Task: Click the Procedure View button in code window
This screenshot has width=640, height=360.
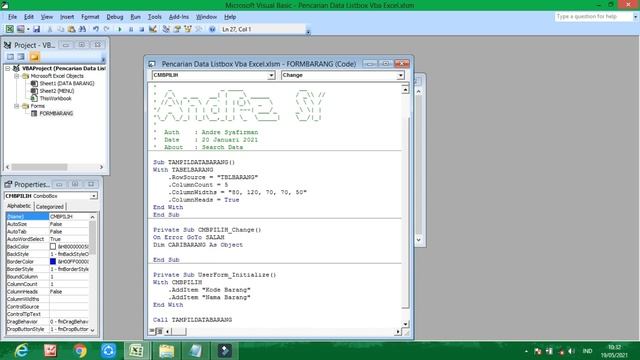Action: coord(152,331)
